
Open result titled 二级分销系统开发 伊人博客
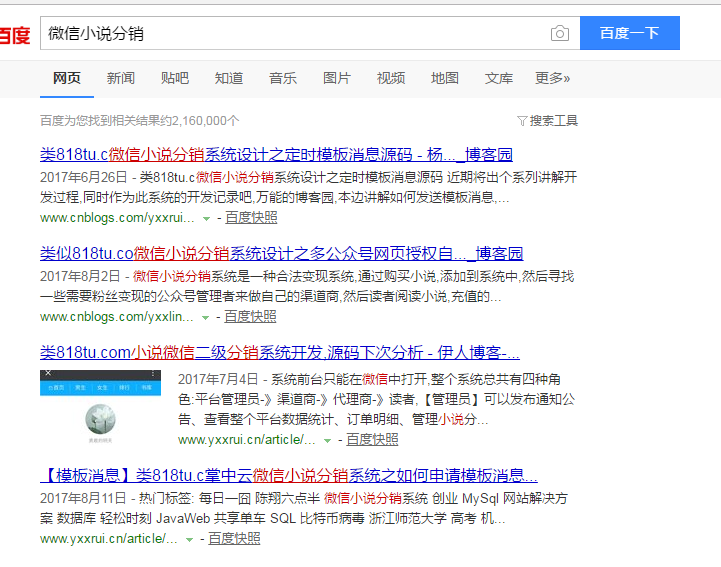tap(280, 353)
